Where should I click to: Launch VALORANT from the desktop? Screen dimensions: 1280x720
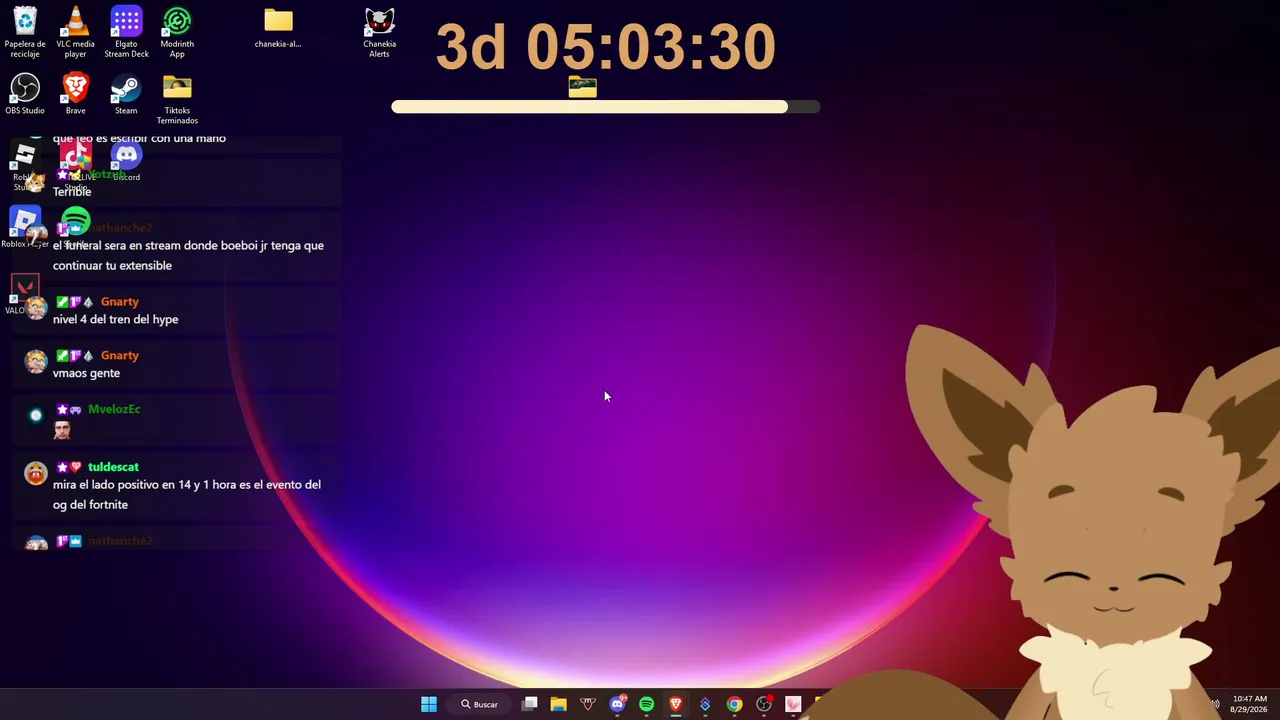[x=24, y=294]
